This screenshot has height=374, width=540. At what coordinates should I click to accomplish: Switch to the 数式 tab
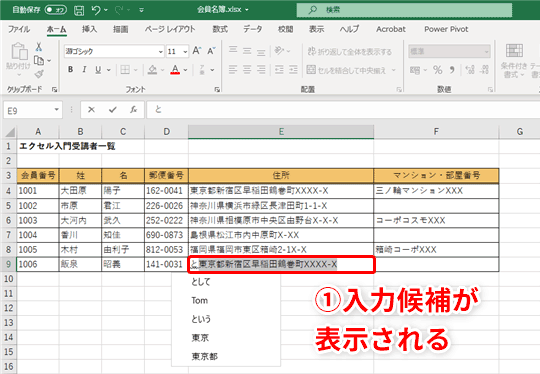coord(220,29)
